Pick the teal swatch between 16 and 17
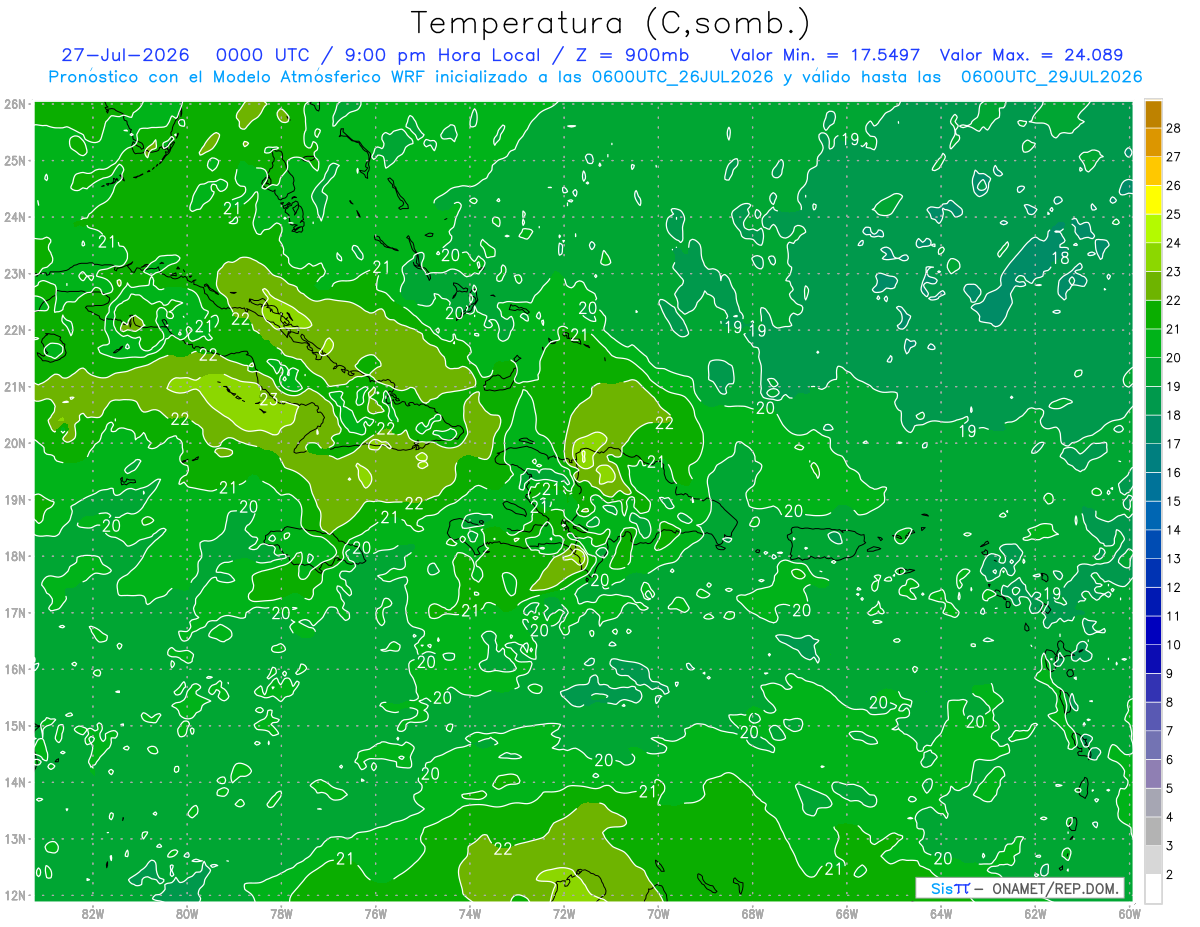Viewport: 1200px width, 927px height. [1153, 458]
